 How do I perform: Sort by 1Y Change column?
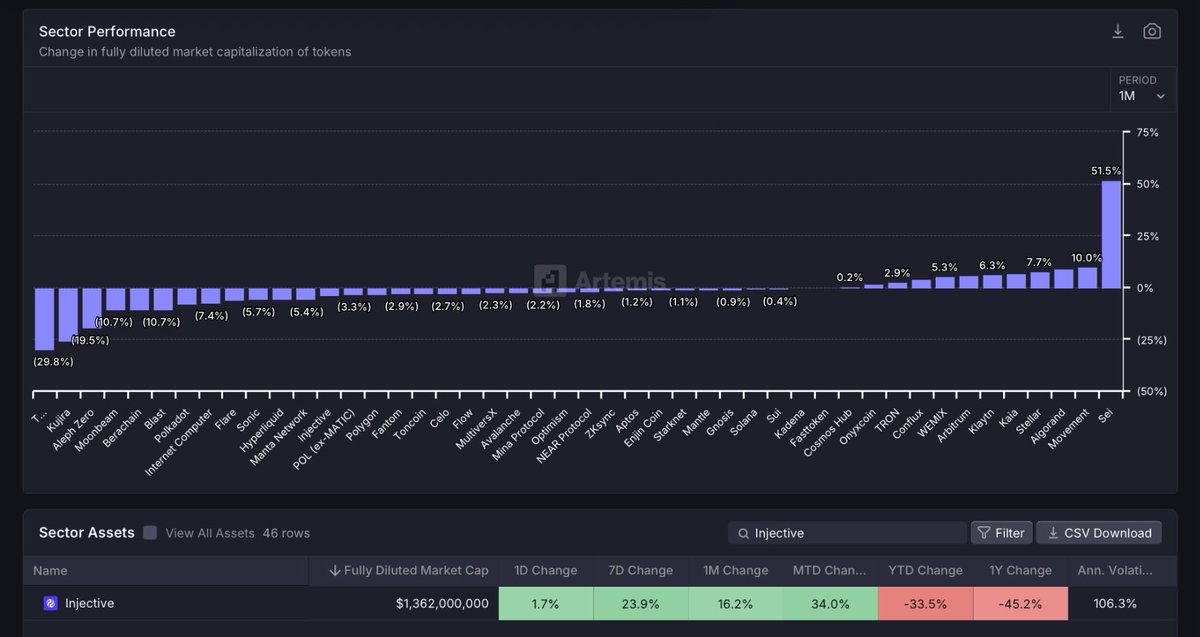click(1020, 570)
